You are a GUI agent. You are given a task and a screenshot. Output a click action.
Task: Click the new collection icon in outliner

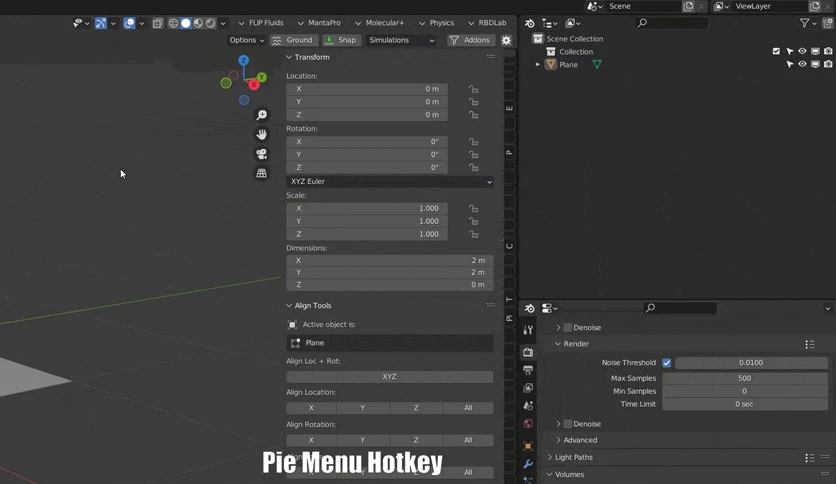click(827, 23)
